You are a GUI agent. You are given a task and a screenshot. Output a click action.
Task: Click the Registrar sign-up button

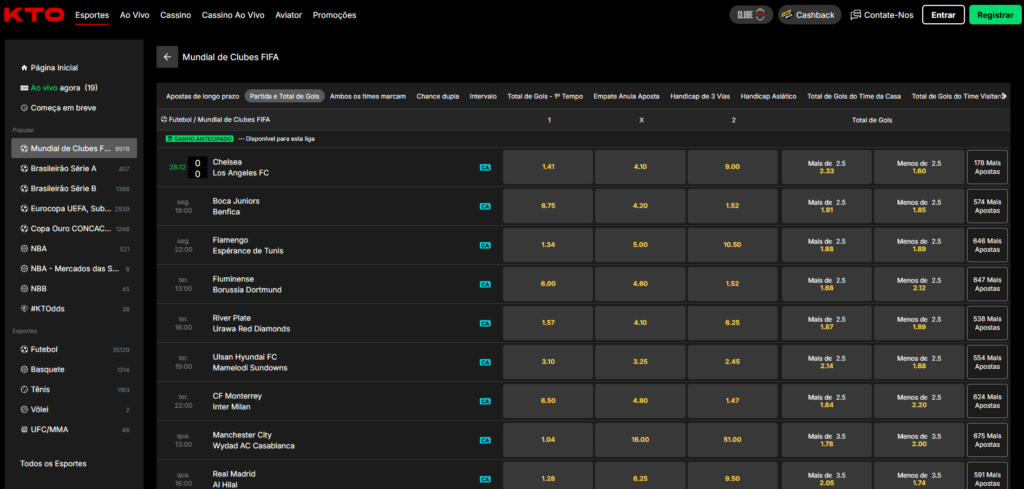click(995, 15)
